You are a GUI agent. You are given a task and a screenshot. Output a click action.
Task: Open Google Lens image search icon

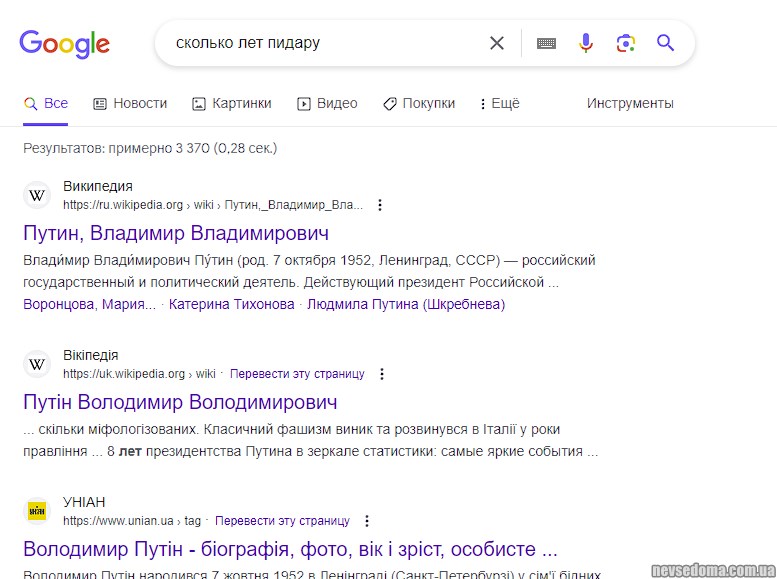pos(626,43)
